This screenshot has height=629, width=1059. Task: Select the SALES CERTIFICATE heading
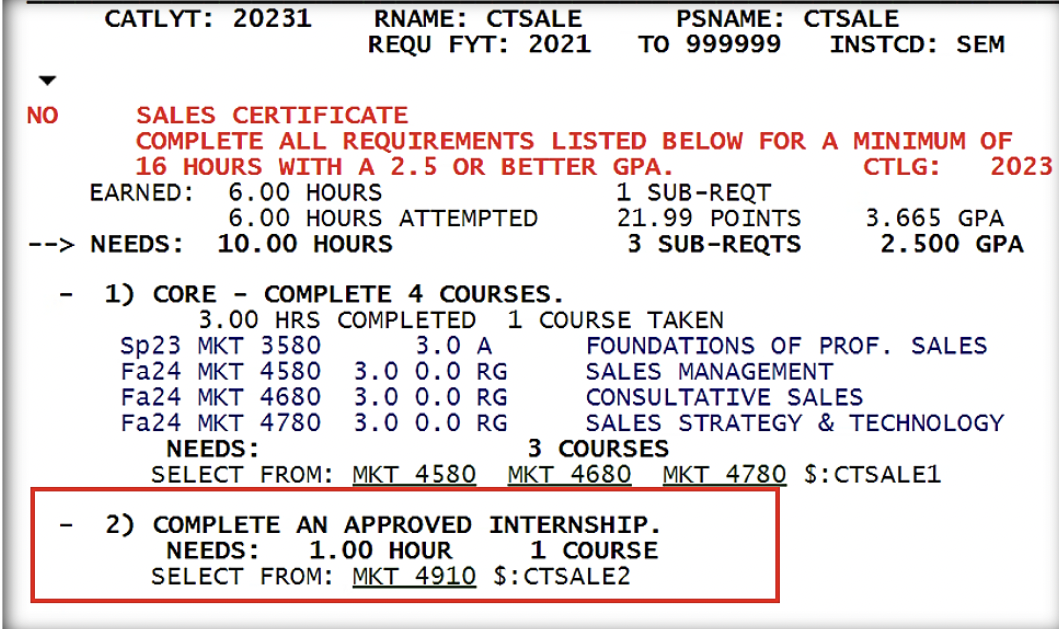tap(272, 116)
